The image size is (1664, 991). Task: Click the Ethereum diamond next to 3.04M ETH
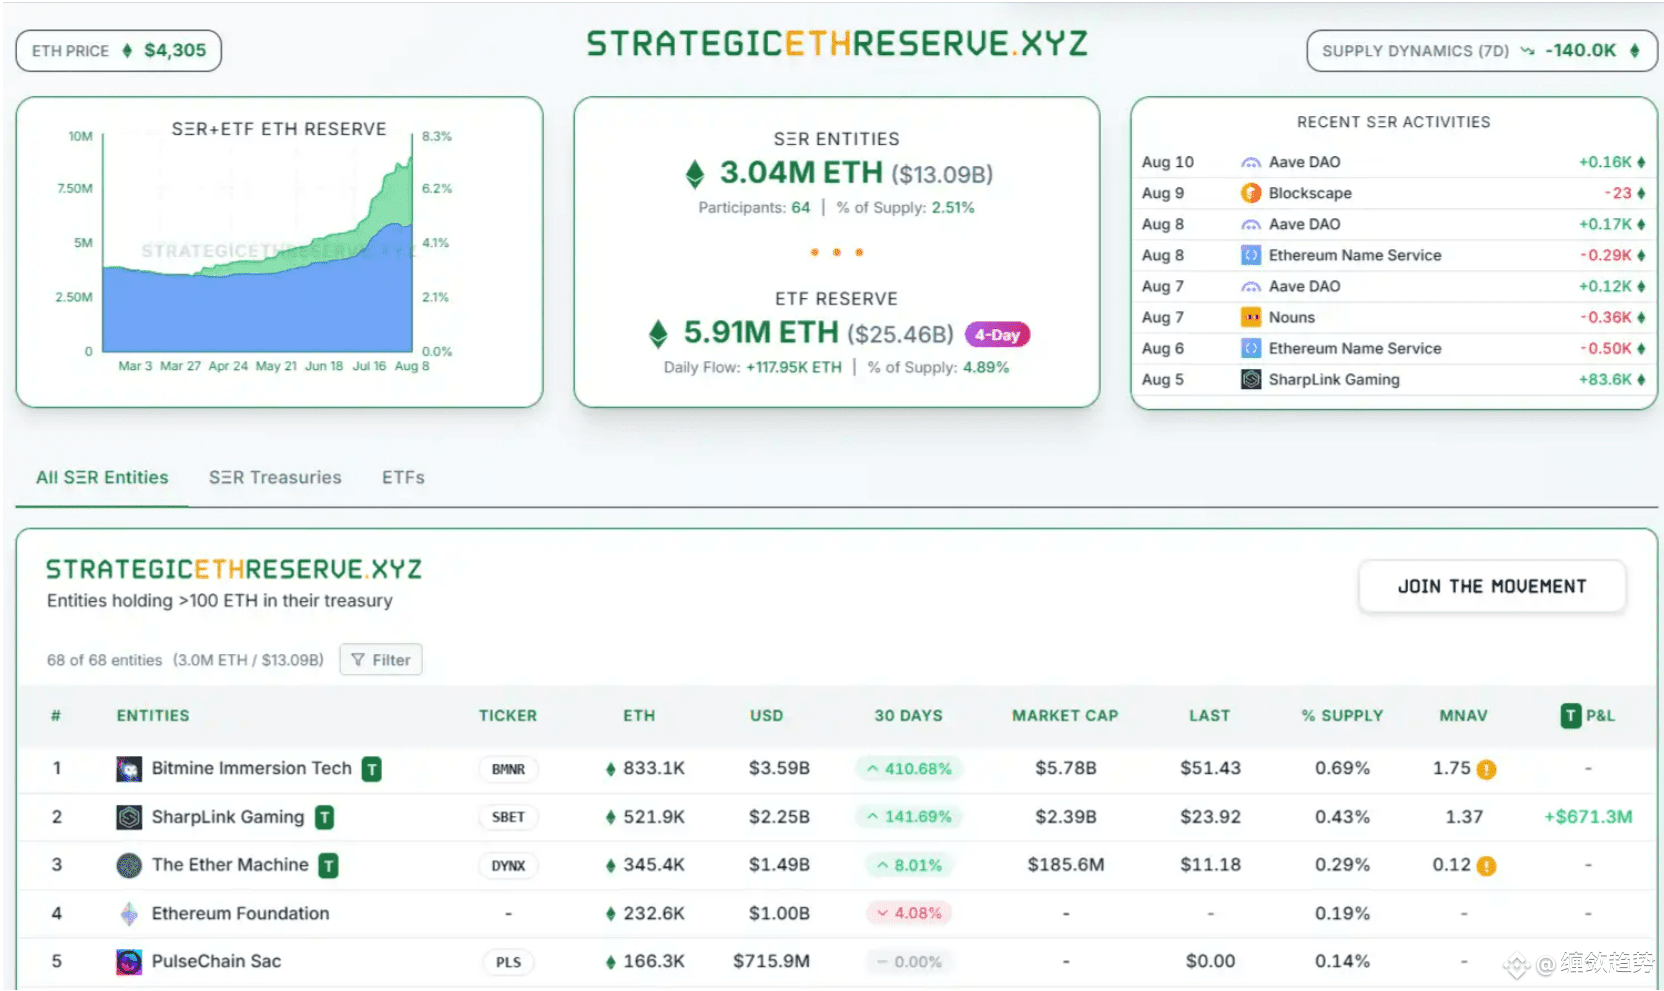[695, 174]
